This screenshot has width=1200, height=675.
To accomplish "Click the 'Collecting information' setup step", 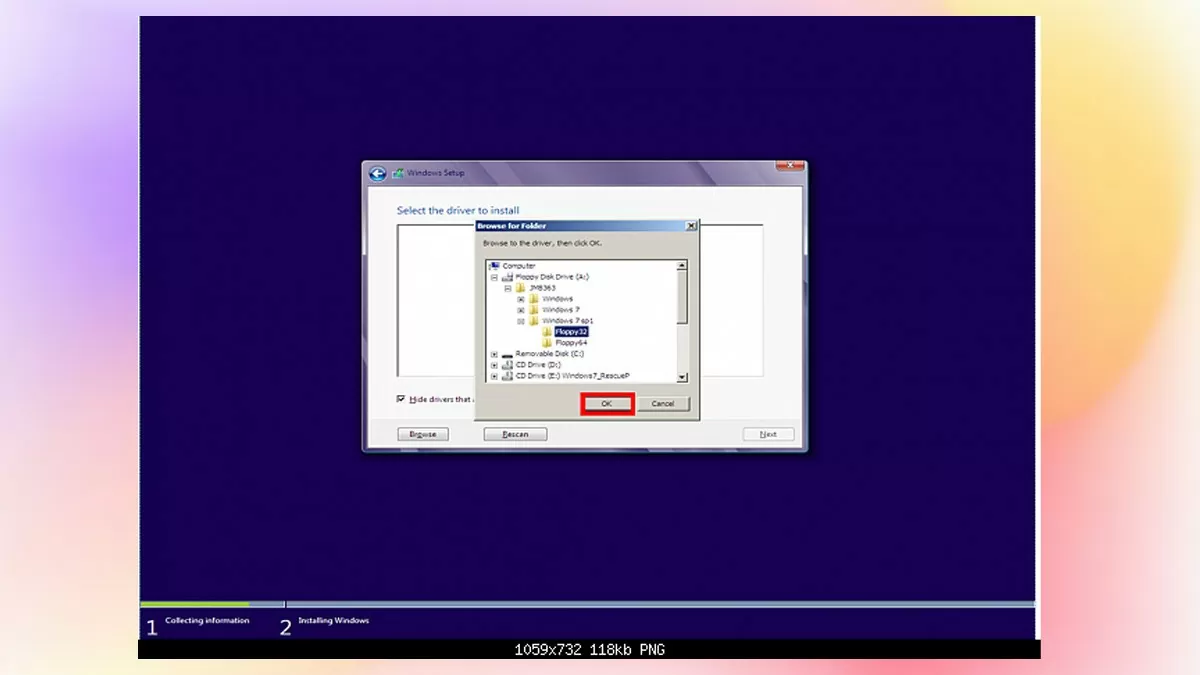I will click(208, 620).
